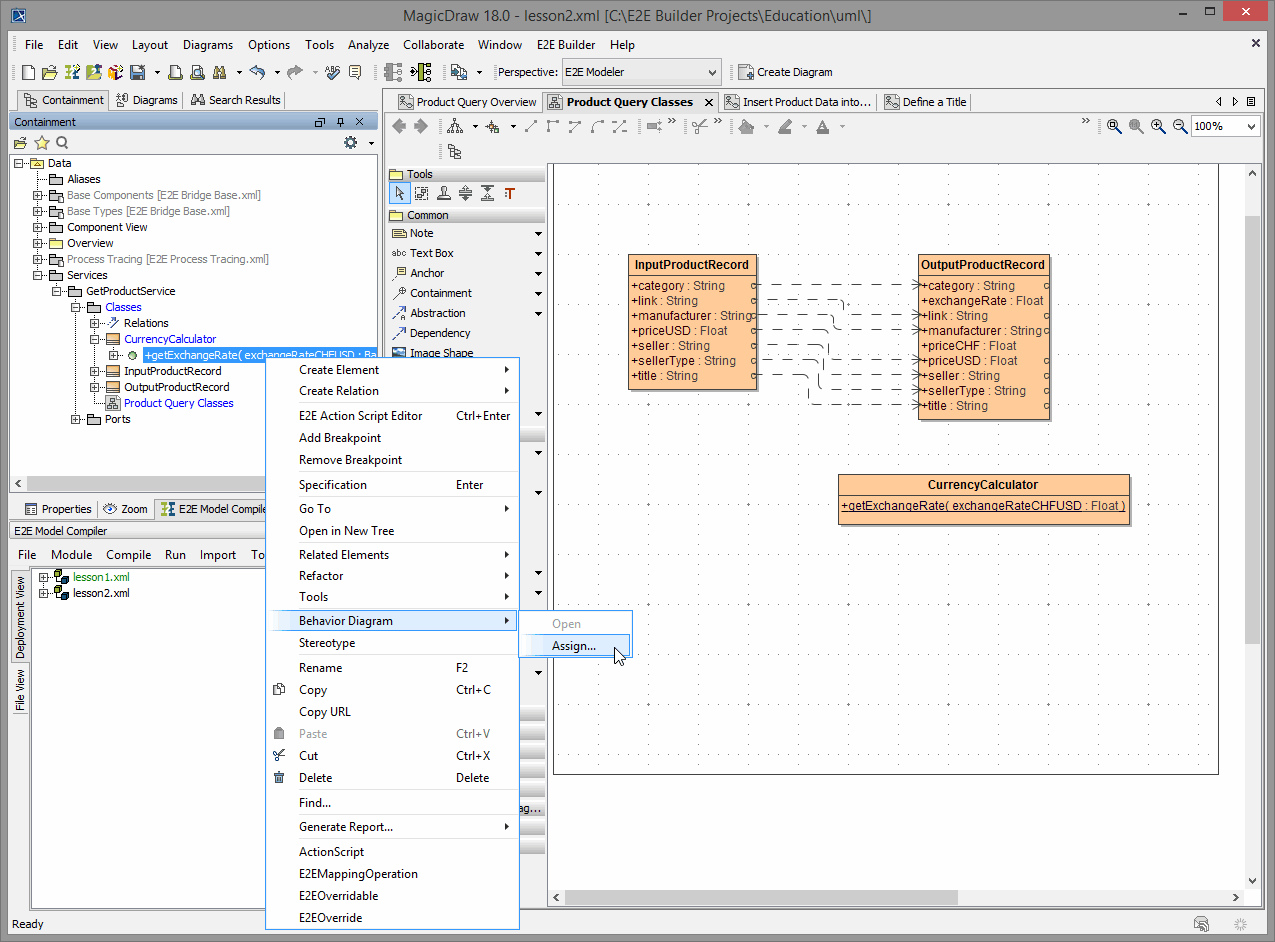Image resolution: width=1275 pixels, height=942 pixels.
Task: Click the paint bucket fill color icon
Action: click(x=746, y=126)
